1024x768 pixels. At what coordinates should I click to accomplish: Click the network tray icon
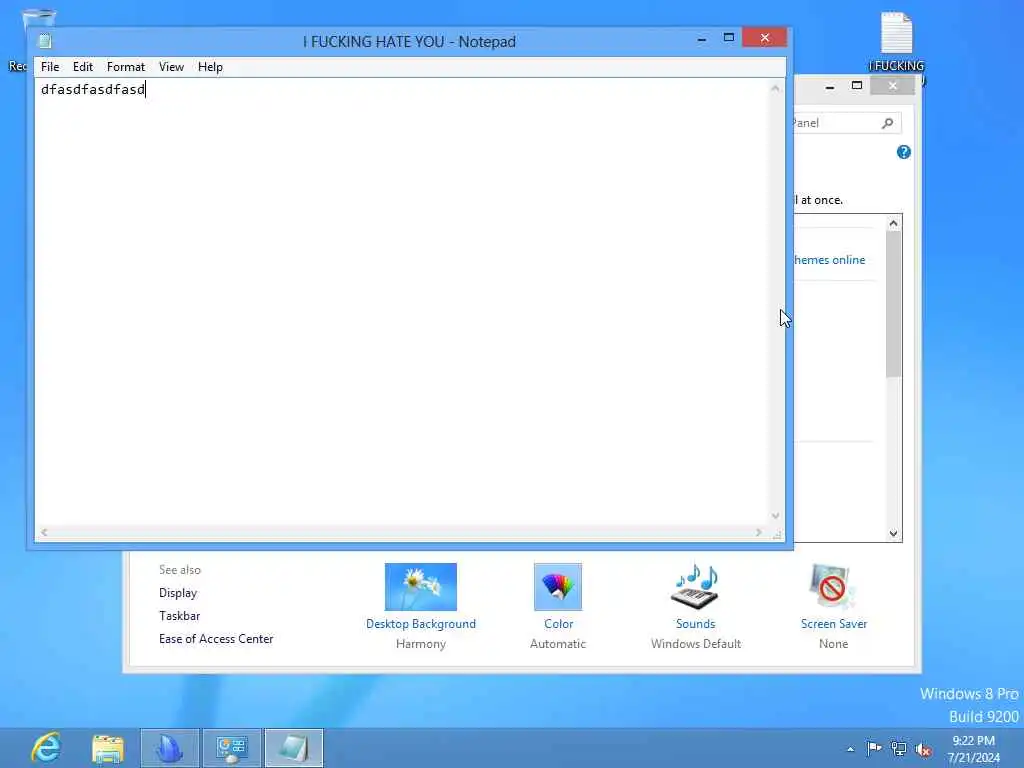(899, 749)
